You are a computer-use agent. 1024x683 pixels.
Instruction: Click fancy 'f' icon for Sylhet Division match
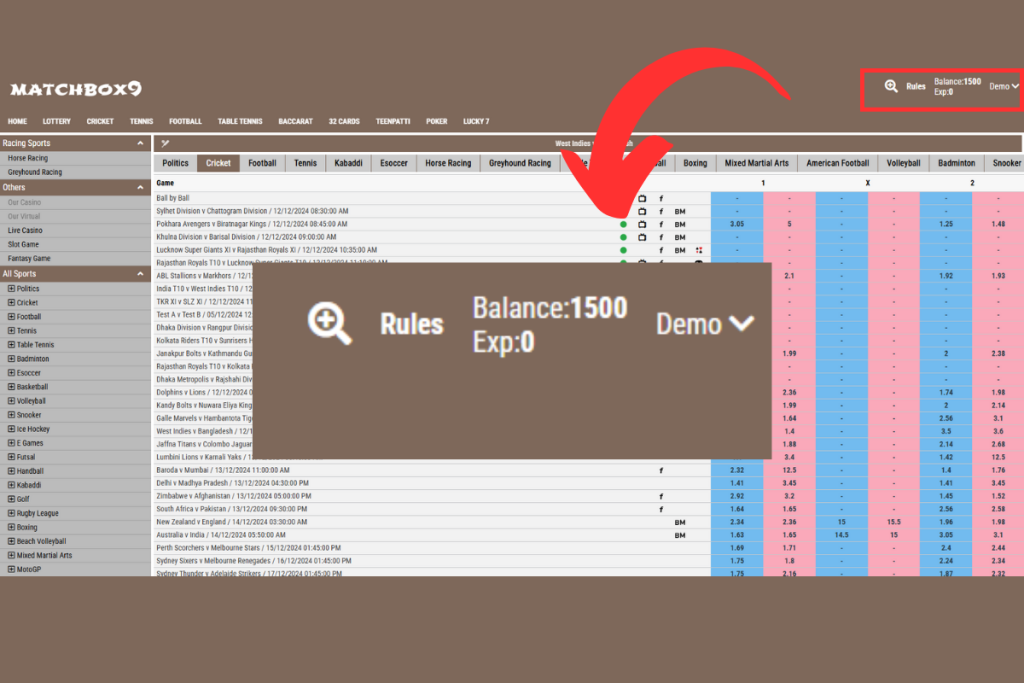pos(661,212)
